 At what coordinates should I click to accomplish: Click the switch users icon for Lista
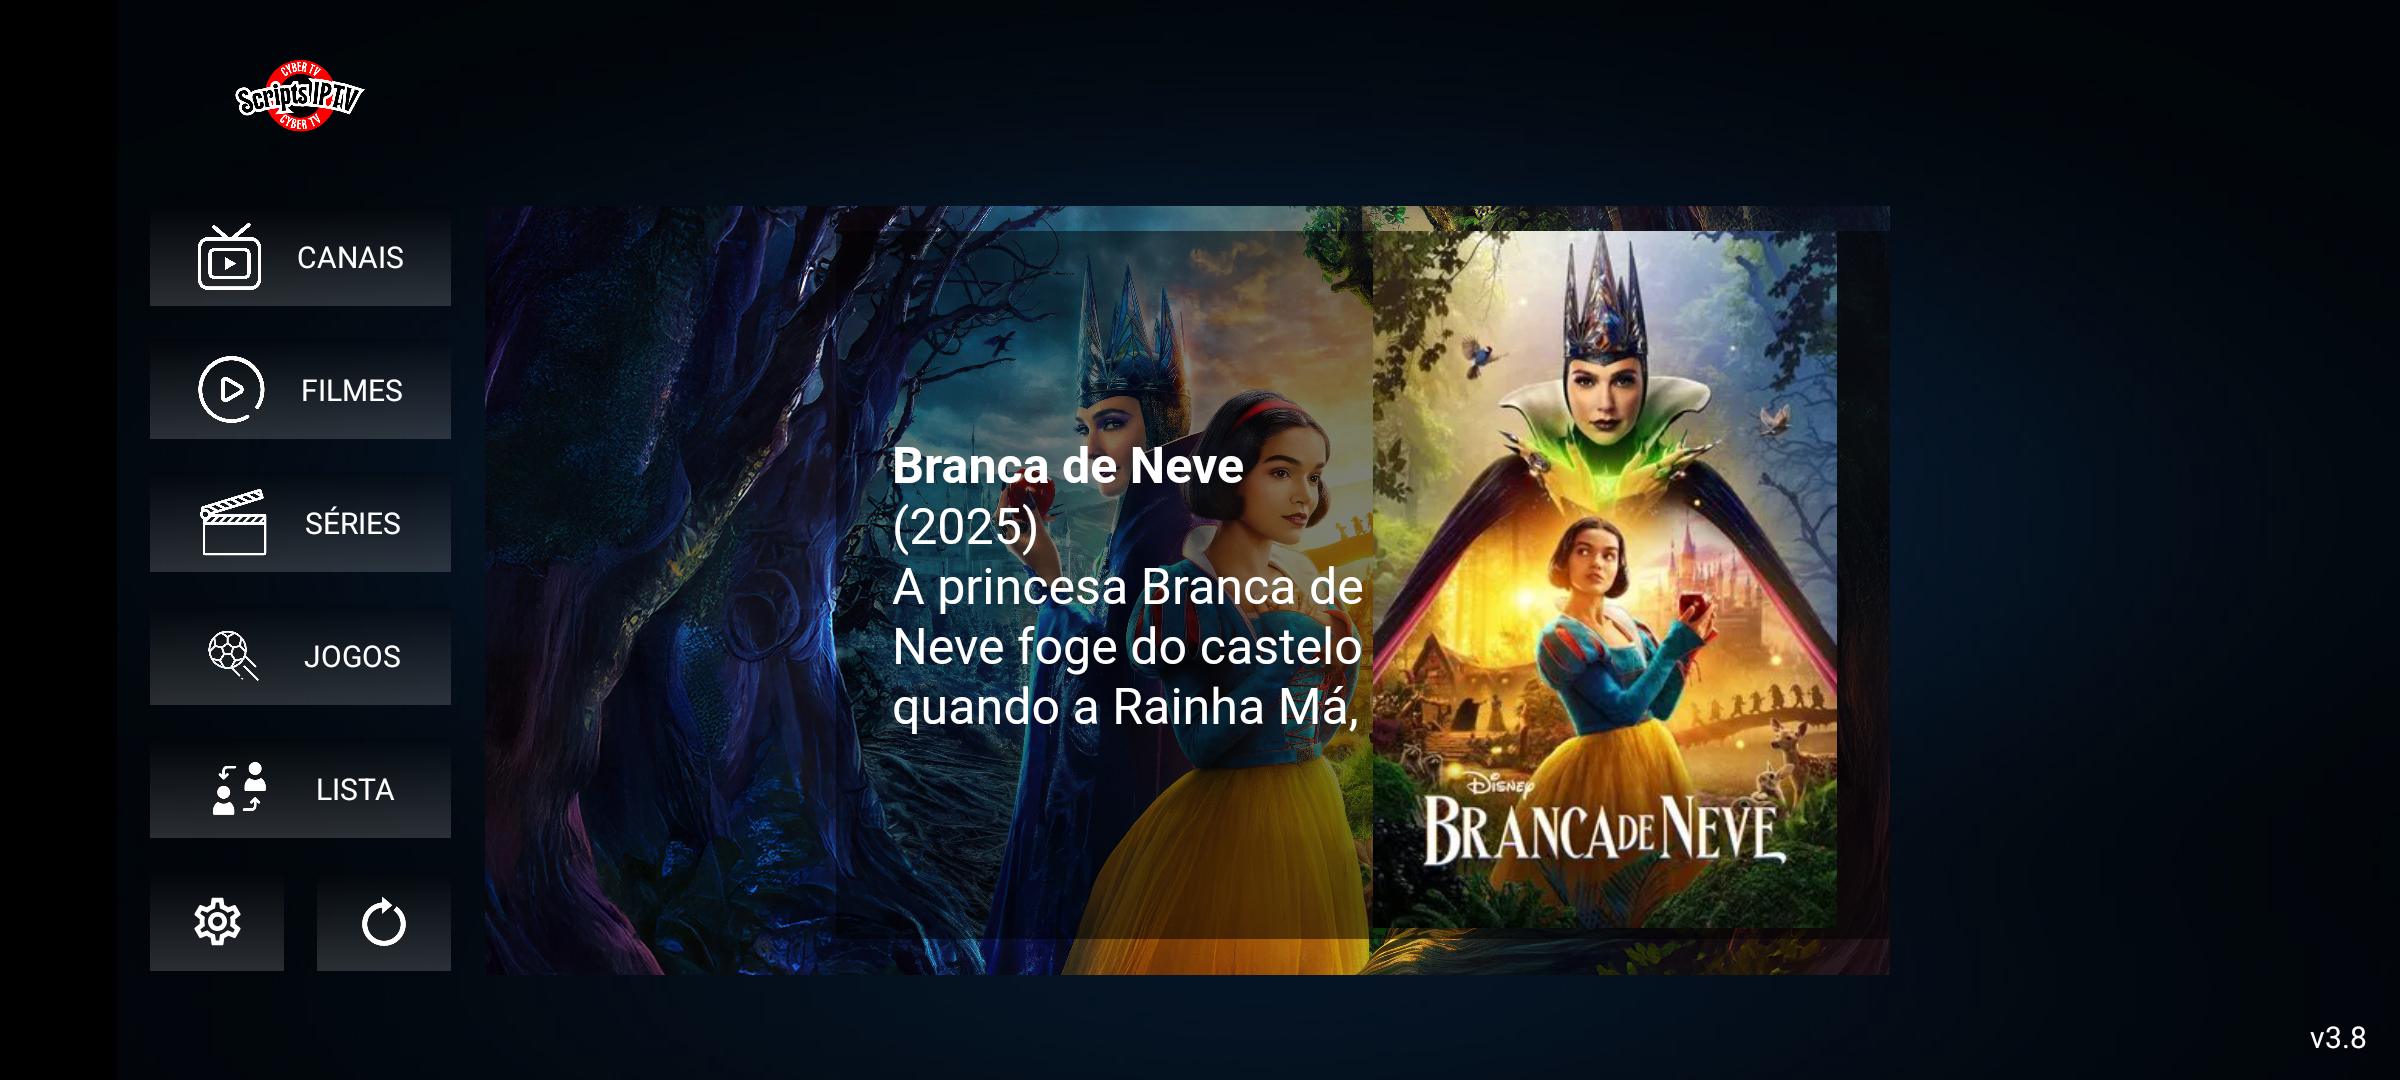(x=239, y=789)
